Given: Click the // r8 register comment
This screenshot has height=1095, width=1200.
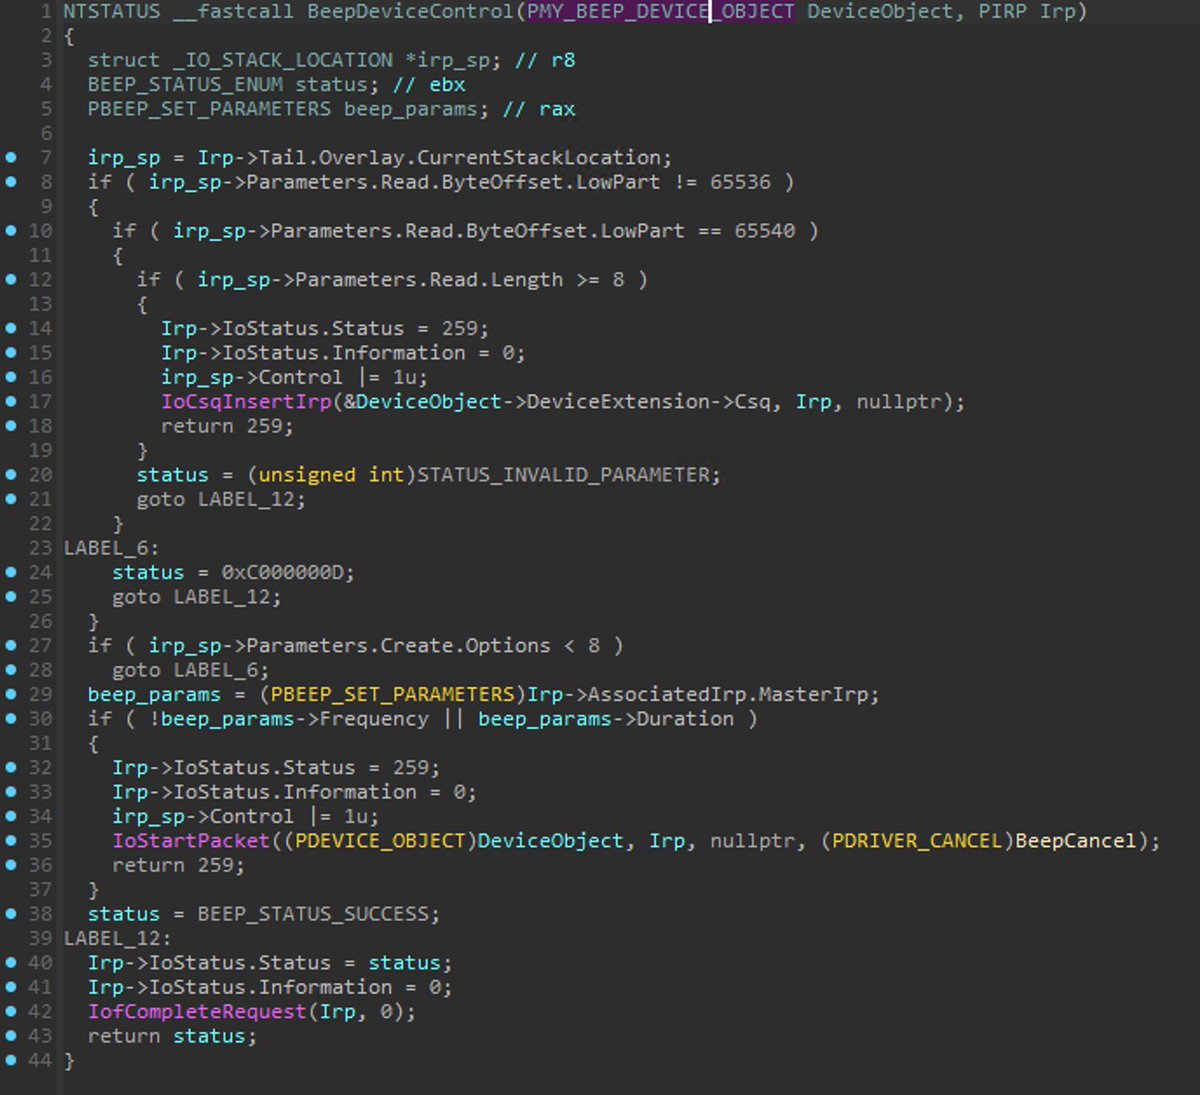Looking at the screenshot, I should pos(545,60).
